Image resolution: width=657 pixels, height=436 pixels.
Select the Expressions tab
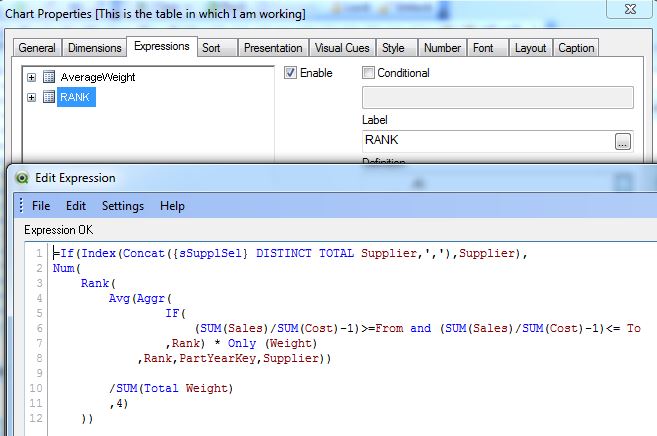tap(162, 46)
